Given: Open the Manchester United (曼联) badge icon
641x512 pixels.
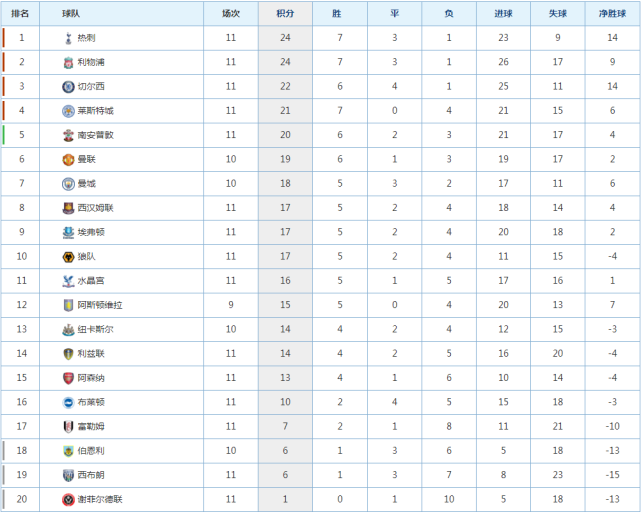Looking at the screenshot, I should tap(68, 159).
